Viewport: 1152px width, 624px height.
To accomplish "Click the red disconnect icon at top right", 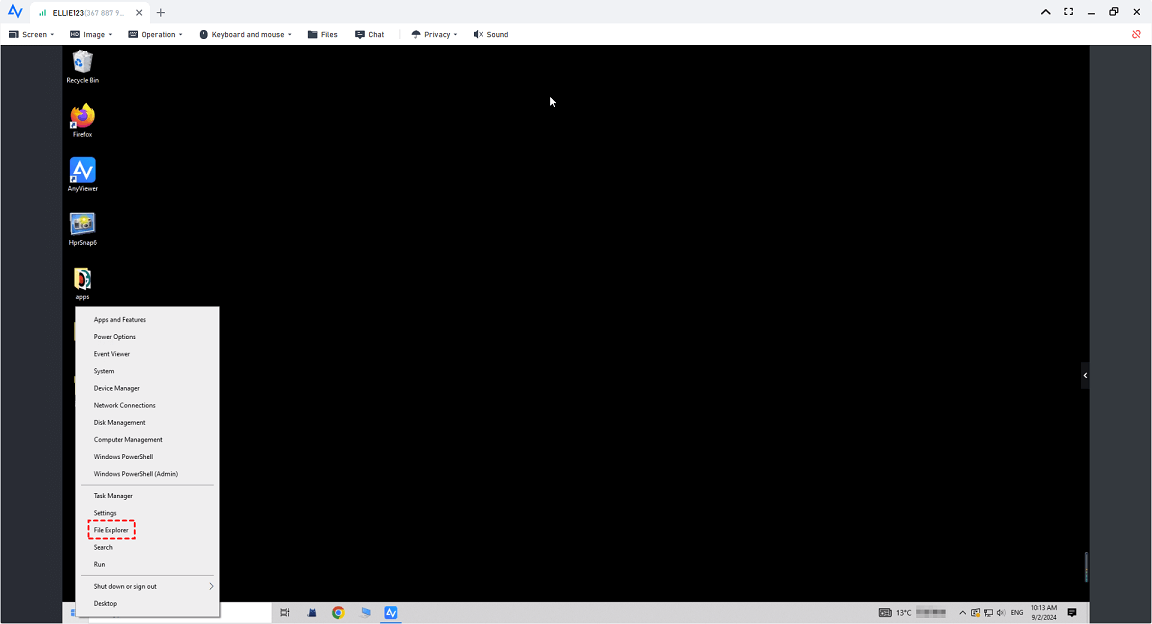I will [x=1136, y=34].
